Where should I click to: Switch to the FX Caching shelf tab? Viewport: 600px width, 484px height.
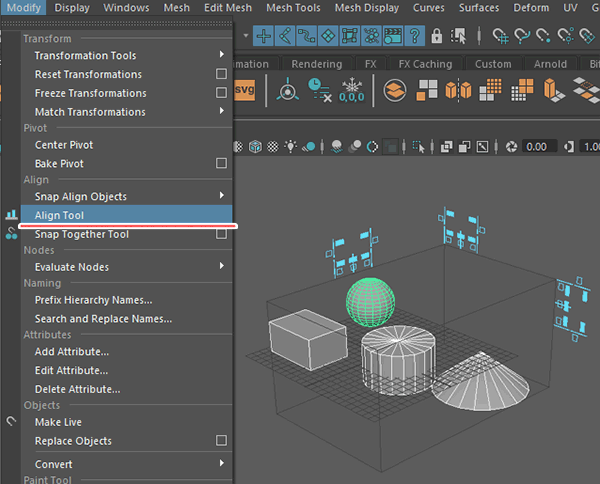(425, 64)
